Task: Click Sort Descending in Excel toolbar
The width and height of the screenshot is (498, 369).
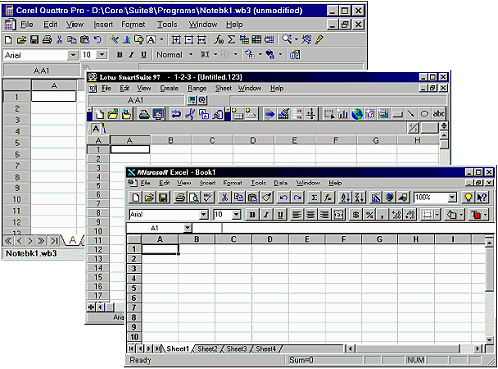Action: (359, 198)
